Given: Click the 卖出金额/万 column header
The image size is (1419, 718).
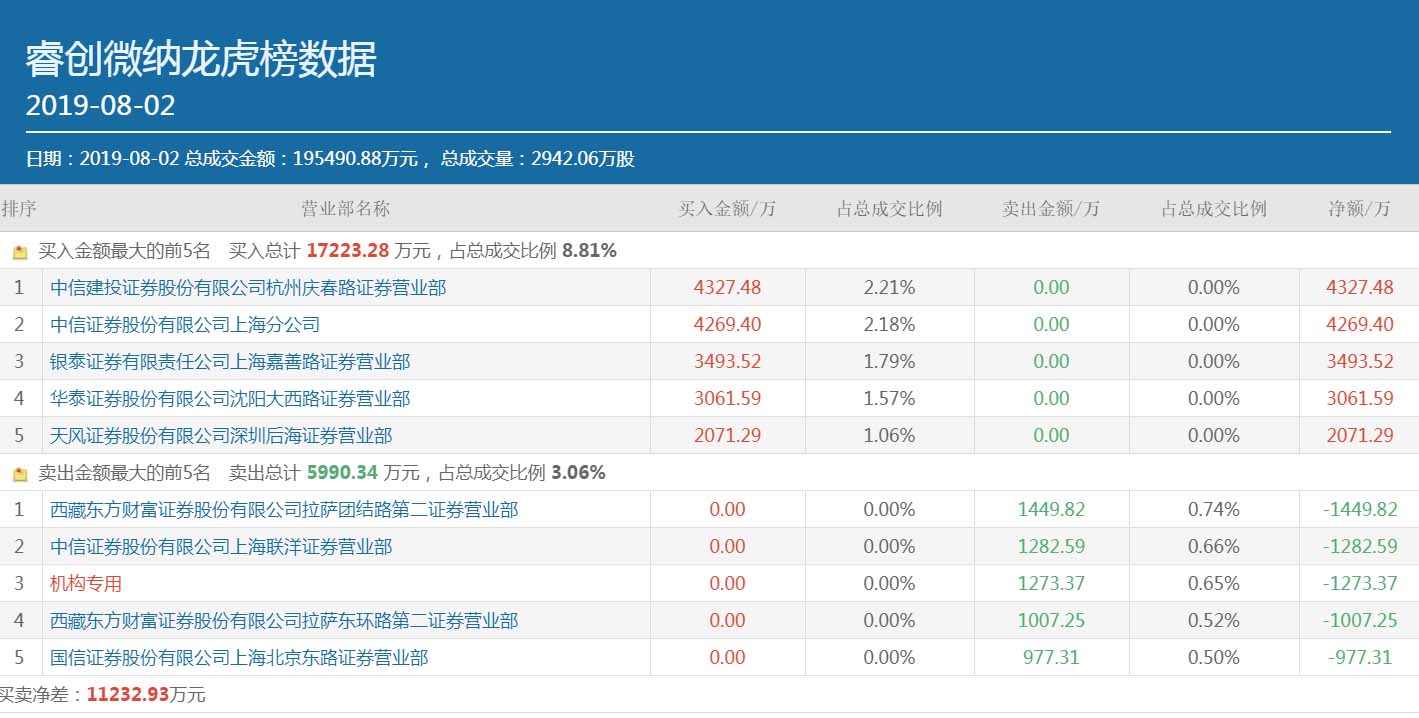Looking at the screenshot, I should [x=1051, y=209].
